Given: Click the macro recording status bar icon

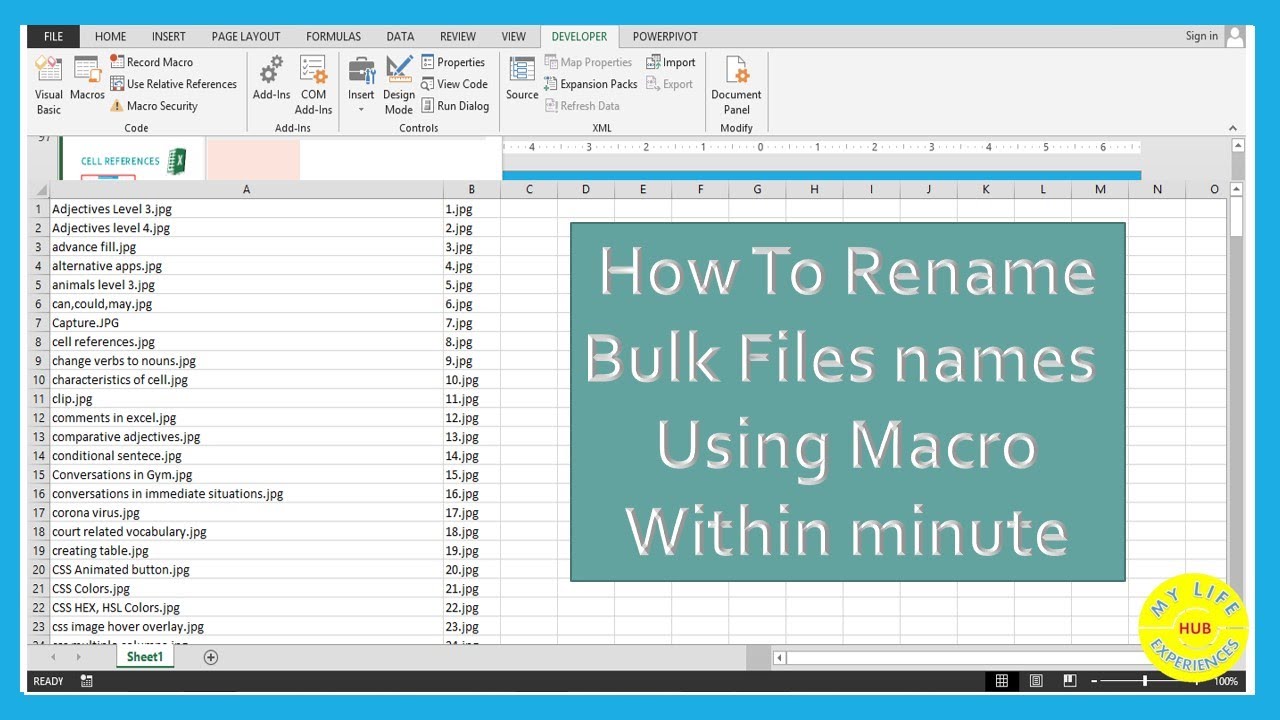Looking at the screenshot, I should (87, 681).
